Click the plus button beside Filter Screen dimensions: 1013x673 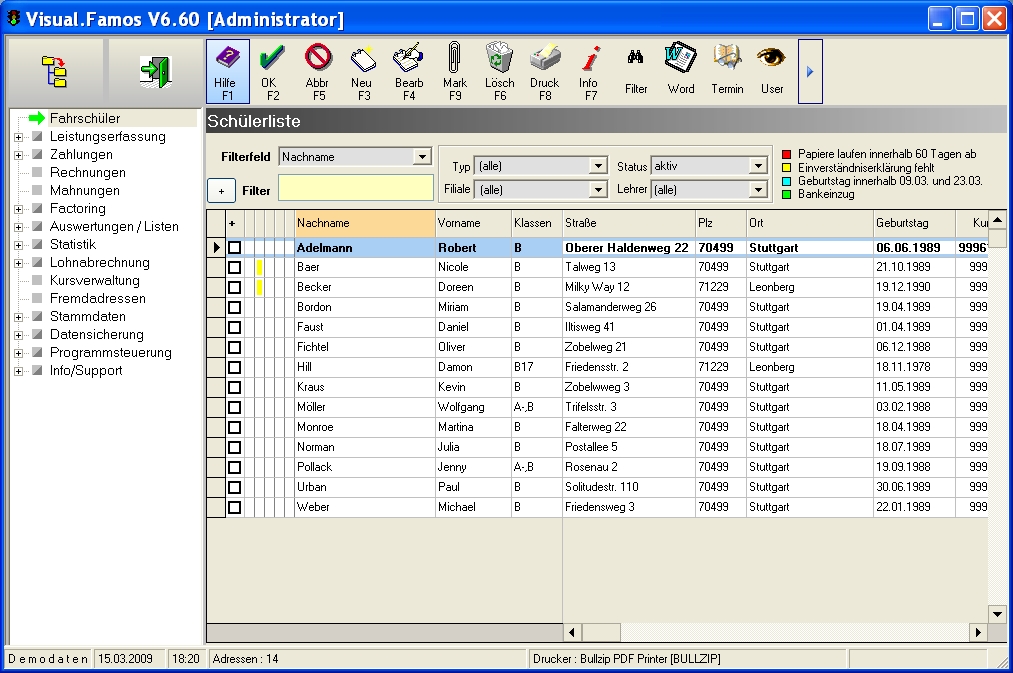221,190
